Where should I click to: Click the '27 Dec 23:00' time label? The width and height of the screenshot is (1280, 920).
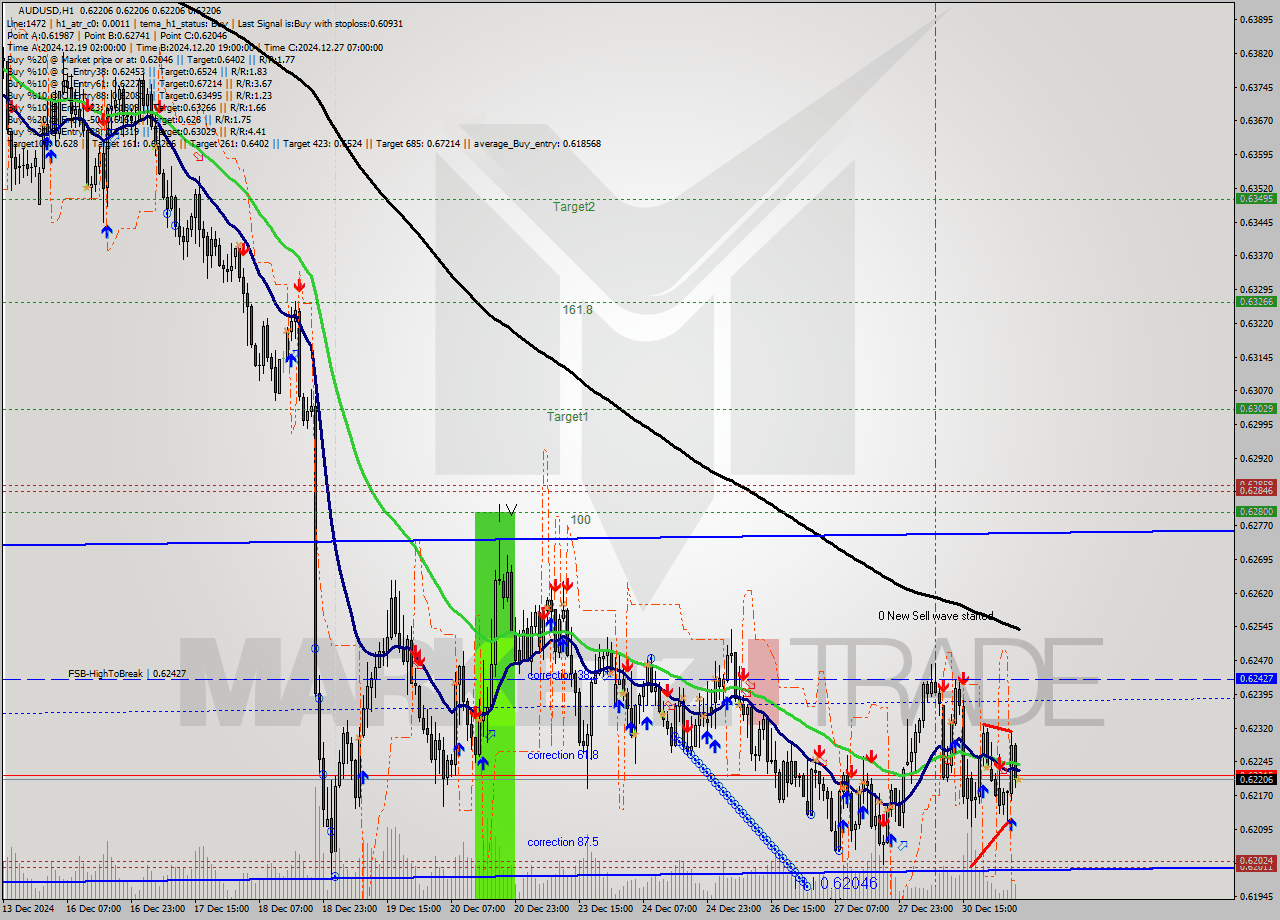coord(926,910)
